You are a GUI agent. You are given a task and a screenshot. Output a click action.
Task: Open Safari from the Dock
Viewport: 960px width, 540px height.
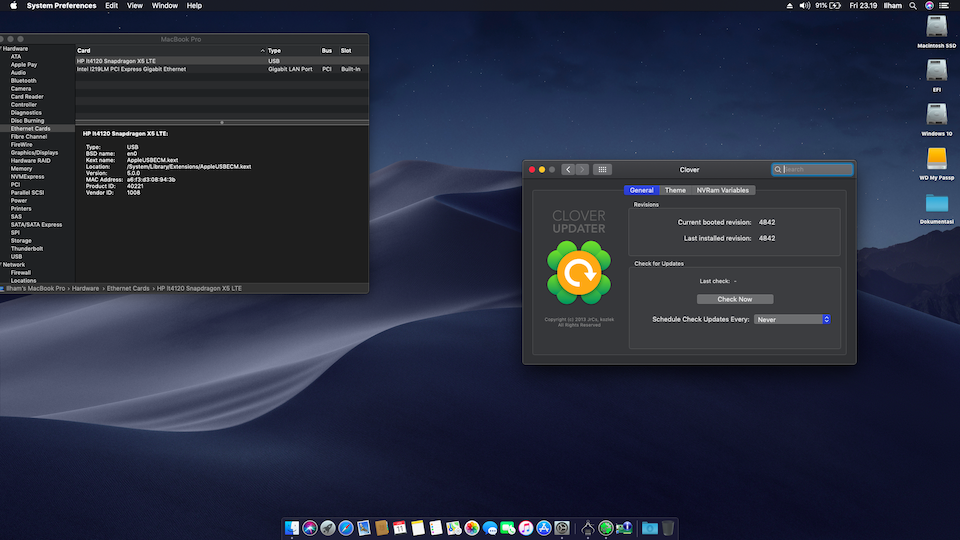[x=345, y=527]
